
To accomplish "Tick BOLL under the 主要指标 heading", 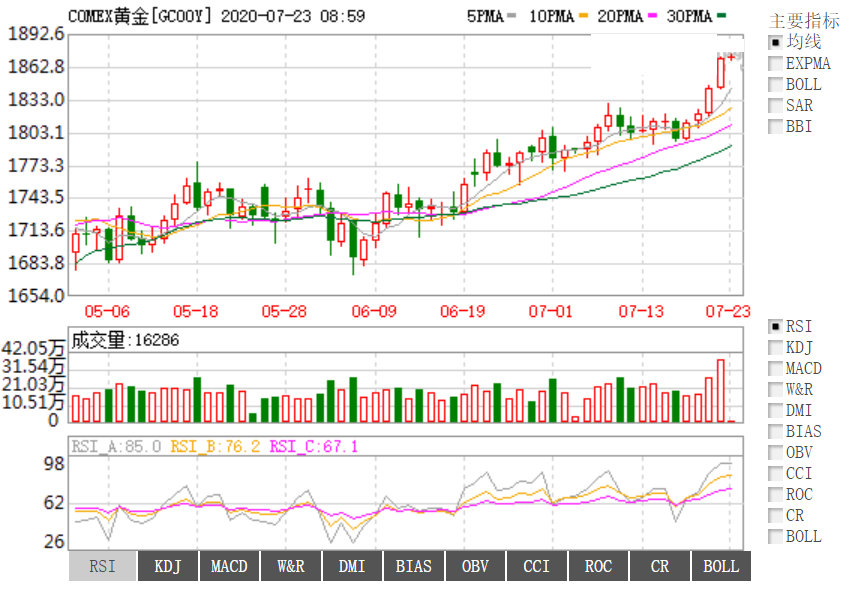I will (775, 84).
